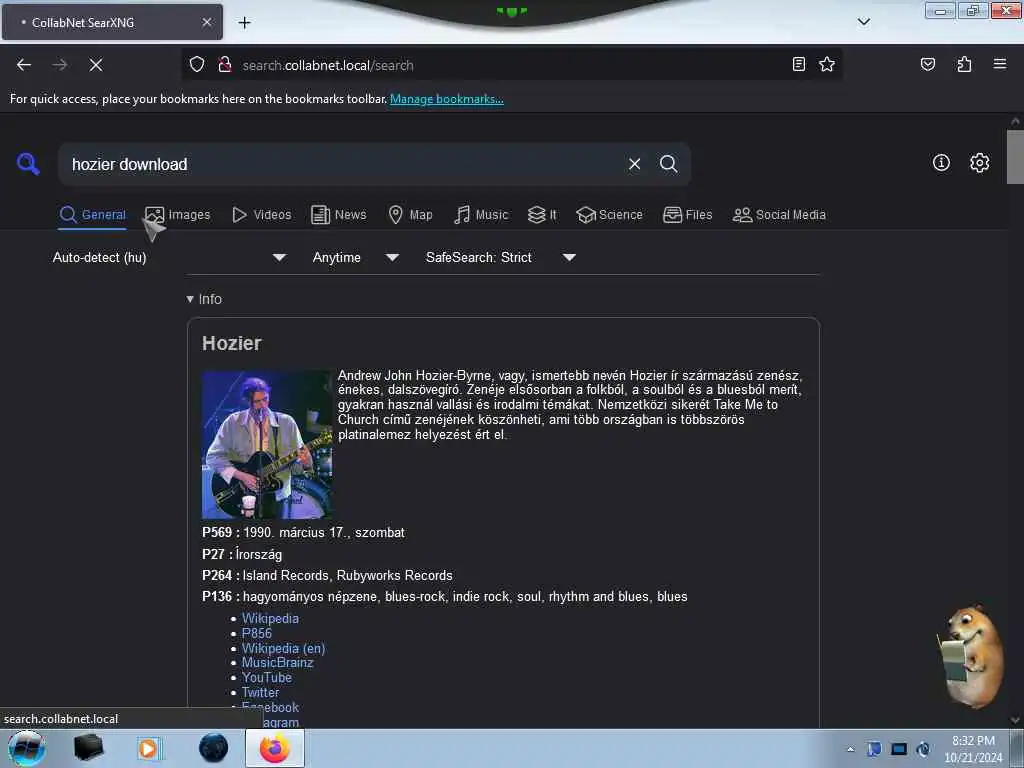Click the address bar URL
This screenshot has width=1024, height=768.
tap(328, 65)
